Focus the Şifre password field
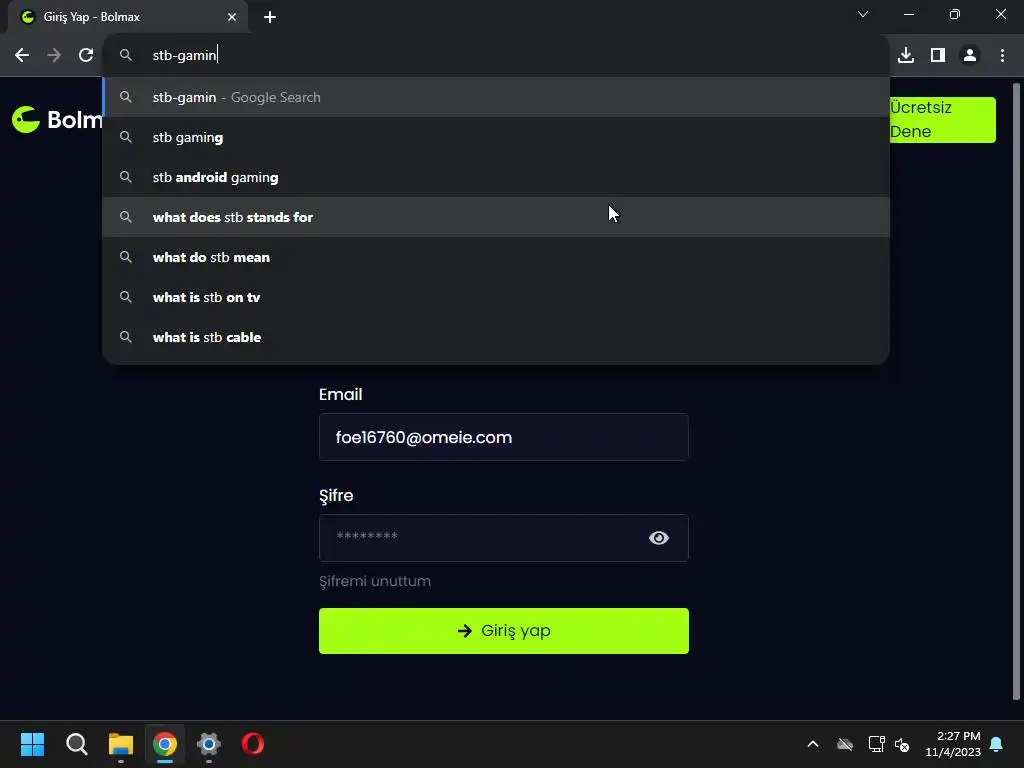This screenshot has height=768, width=1024. click(x=504, y=537)
